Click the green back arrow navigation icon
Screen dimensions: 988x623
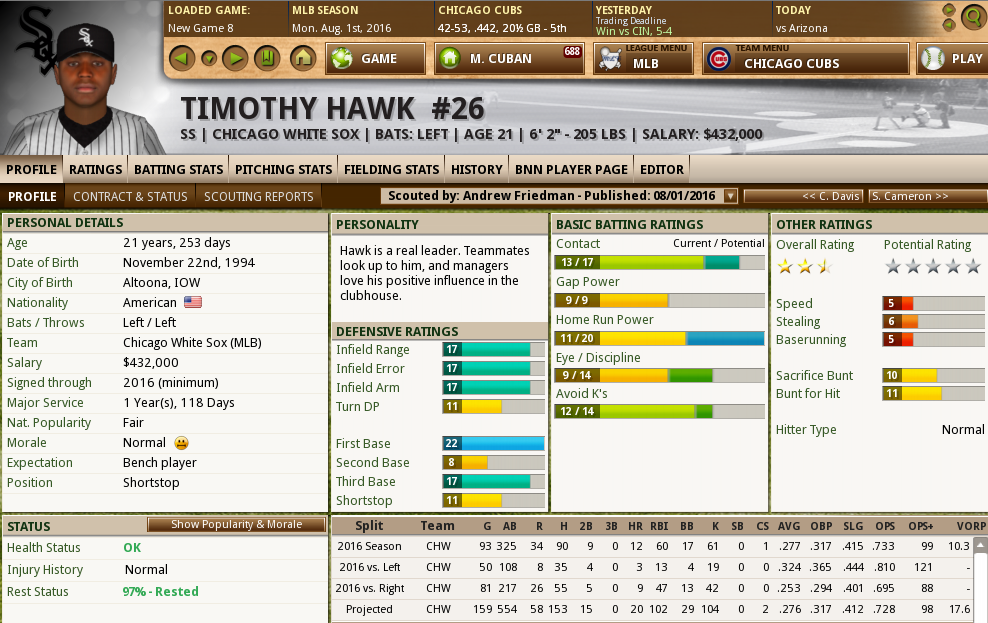181,59
